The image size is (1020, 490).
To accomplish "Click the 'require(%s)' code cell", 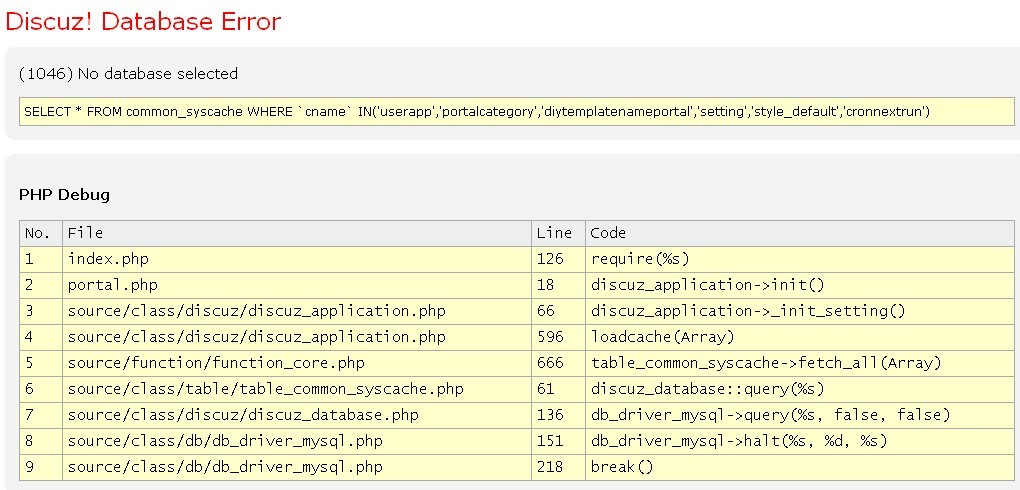I will point(799,259).
